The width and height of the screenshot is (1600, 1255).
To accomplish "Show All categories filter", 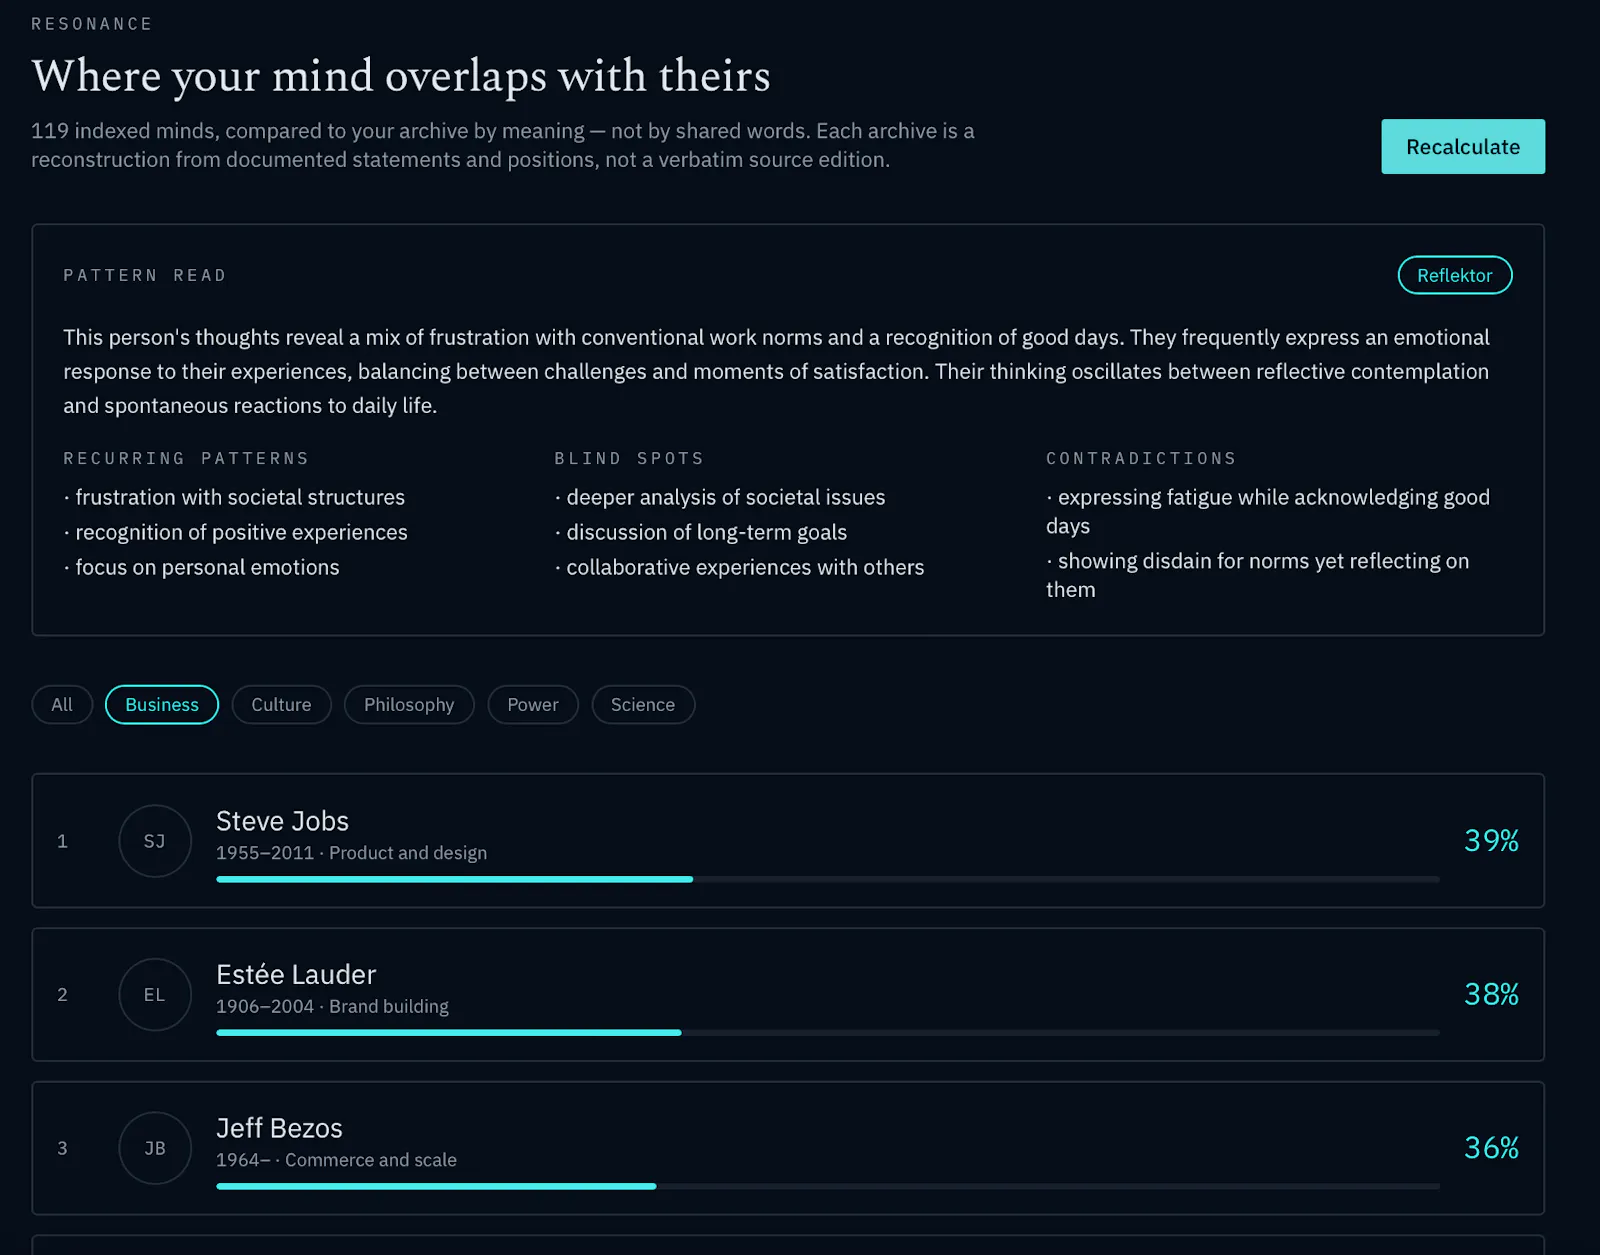I will pyautogui.click(x=62, y=705).
